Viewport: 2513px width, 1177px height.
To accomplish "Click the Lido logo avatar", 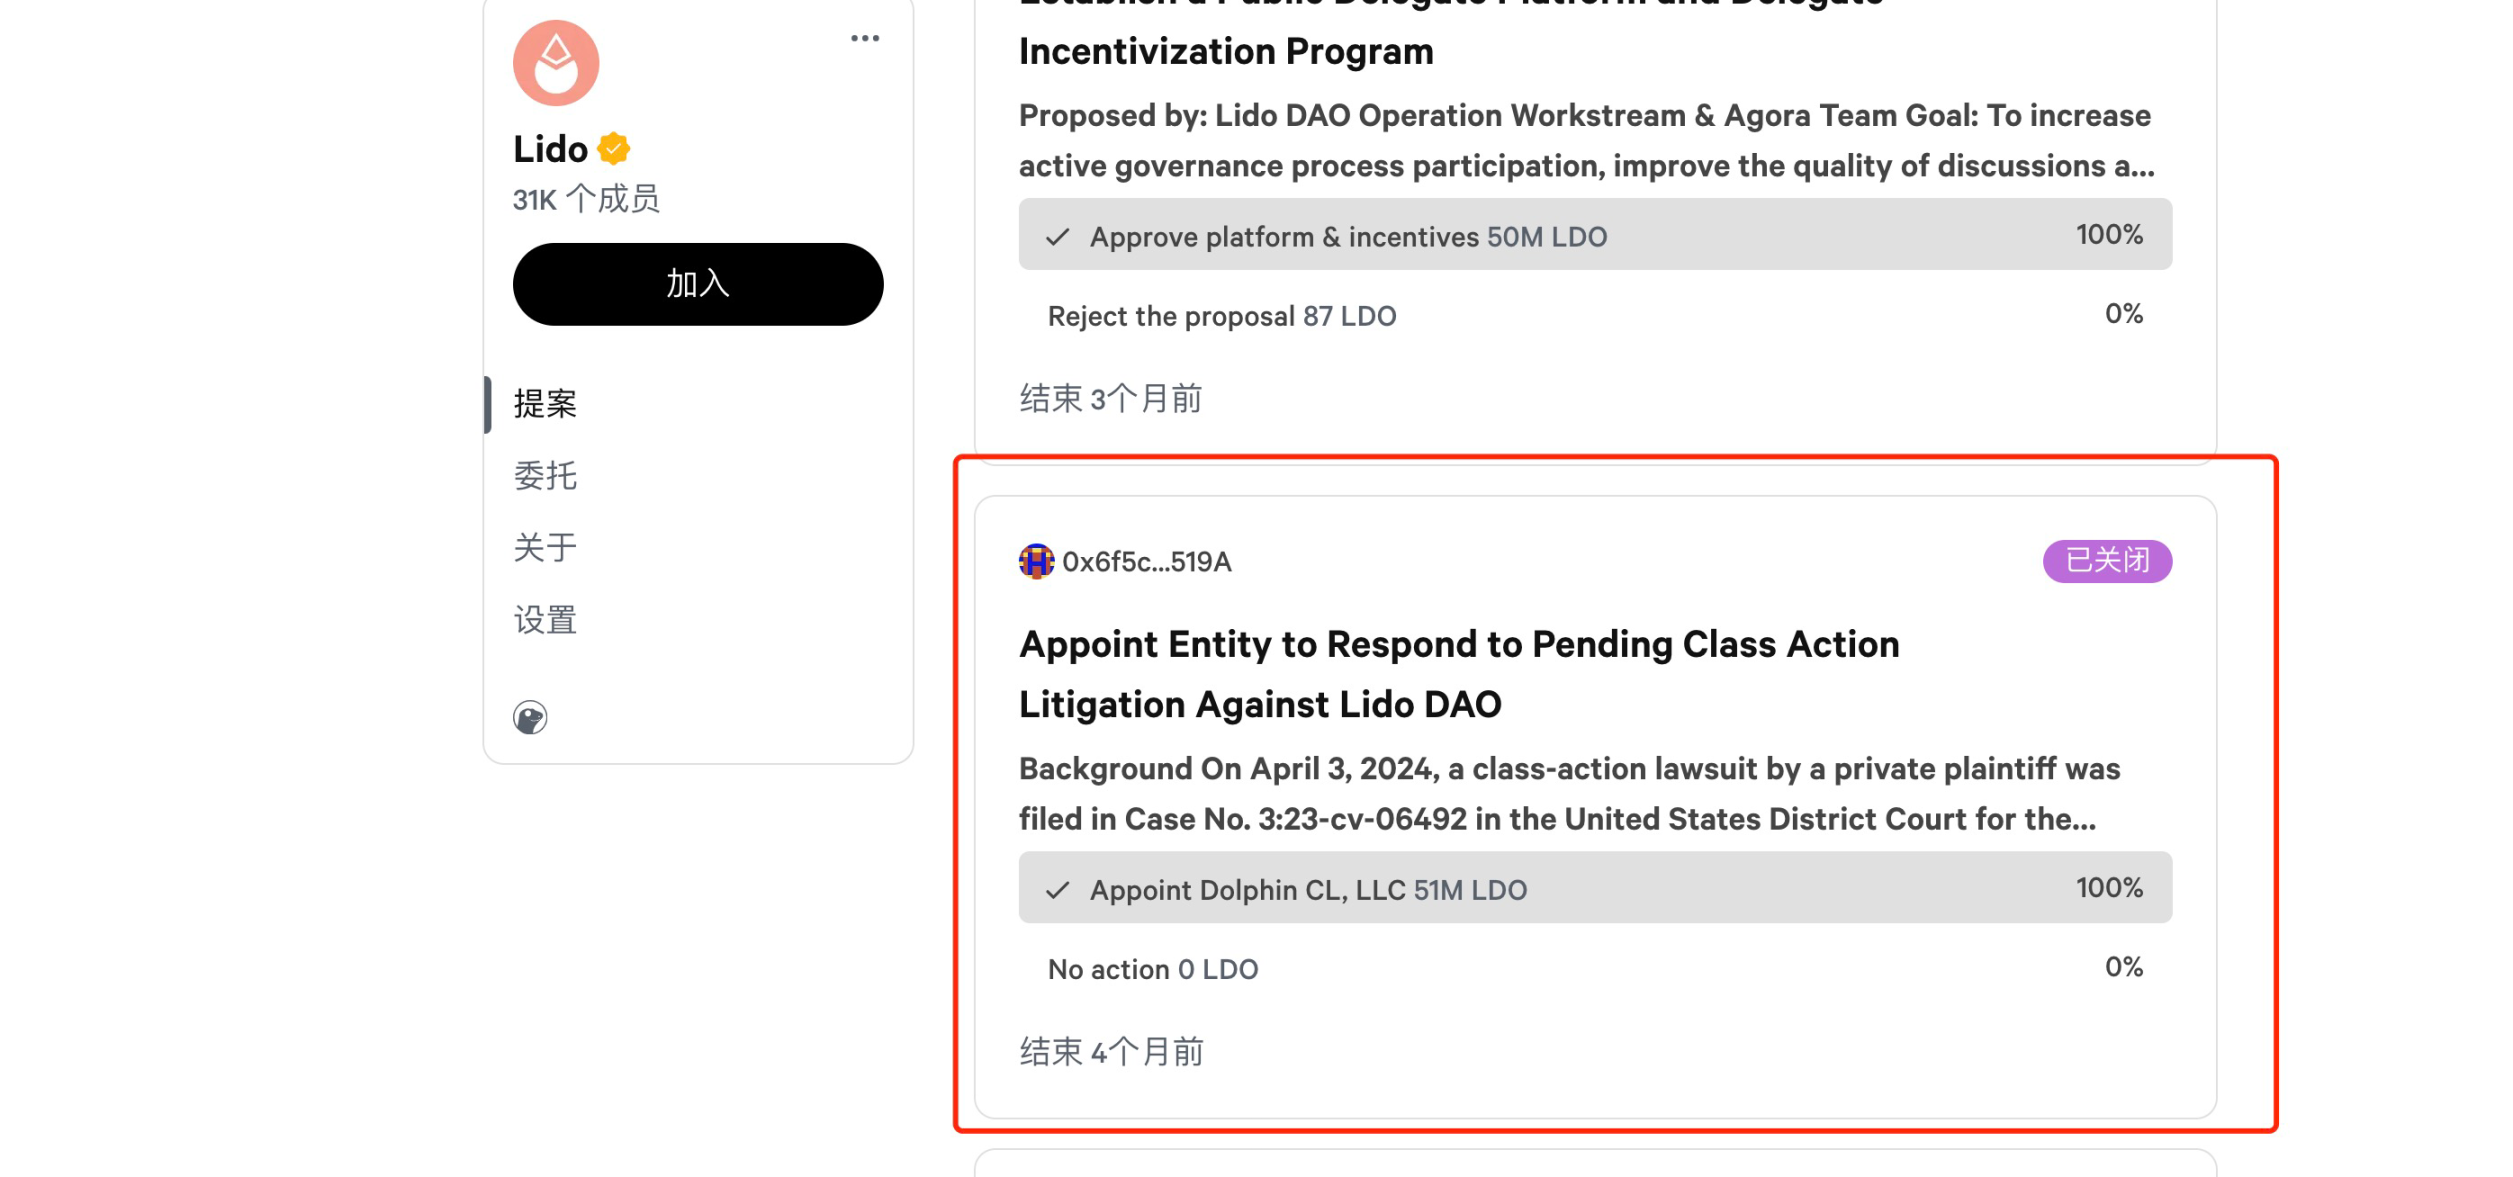I will click(556, 63).
